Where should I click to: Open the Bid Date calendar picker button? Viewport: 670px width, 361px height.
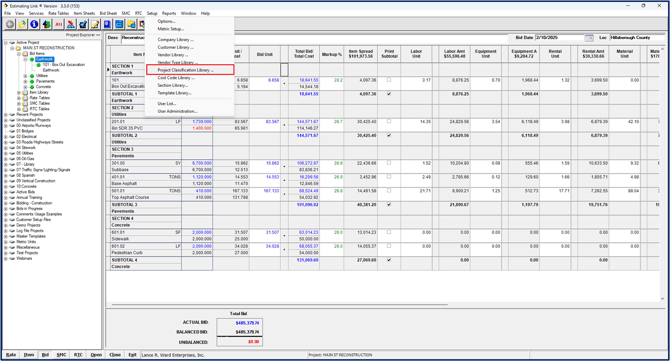pos(589,38)
